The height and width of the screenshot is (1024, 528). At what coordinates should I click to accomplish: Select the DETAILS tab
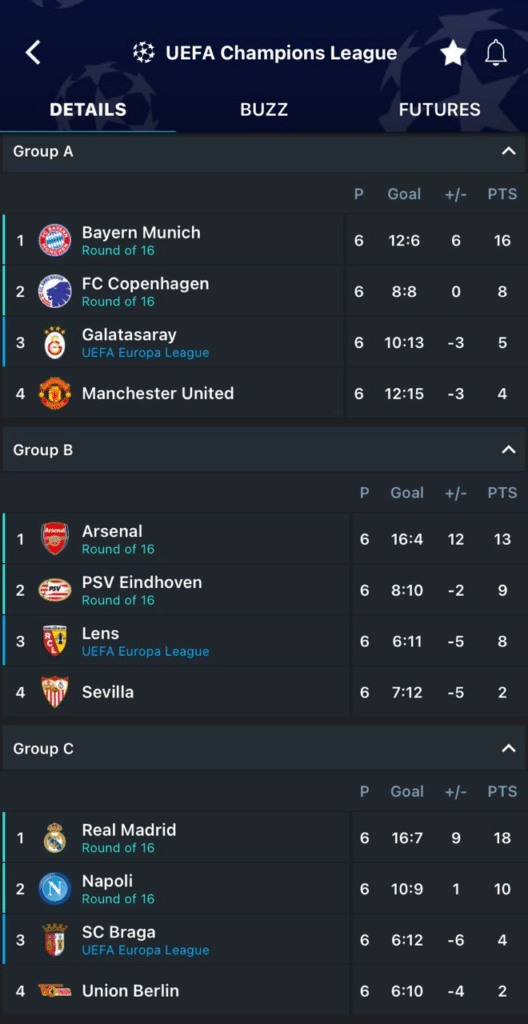88,110
